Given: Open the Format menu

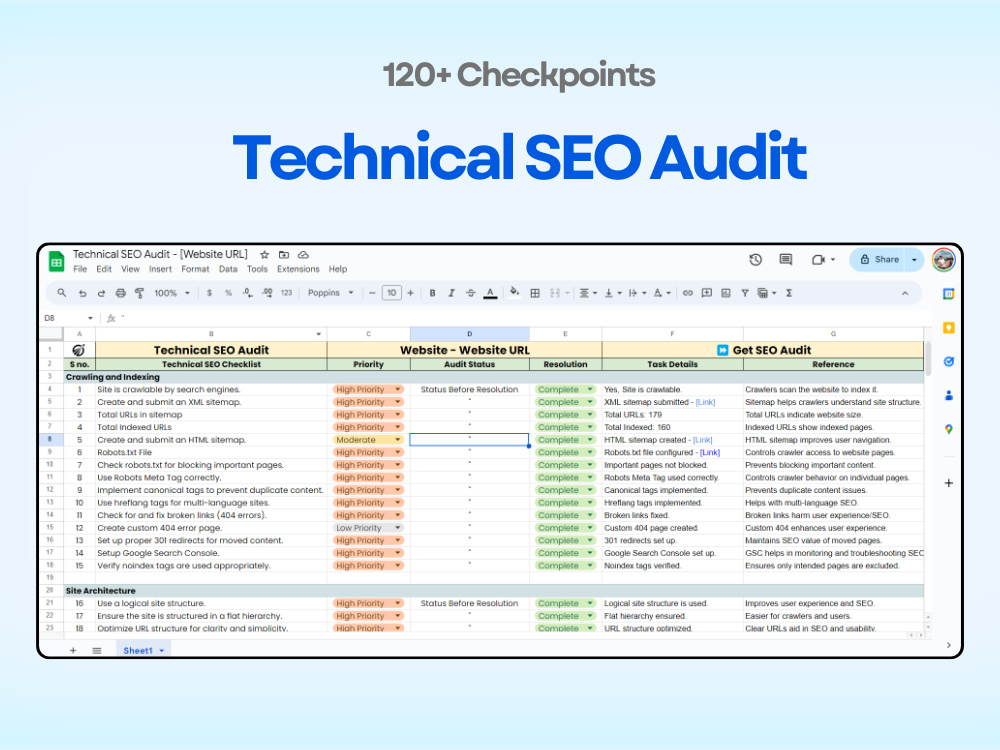Looking at the screenshot, I should click(195, 269).
